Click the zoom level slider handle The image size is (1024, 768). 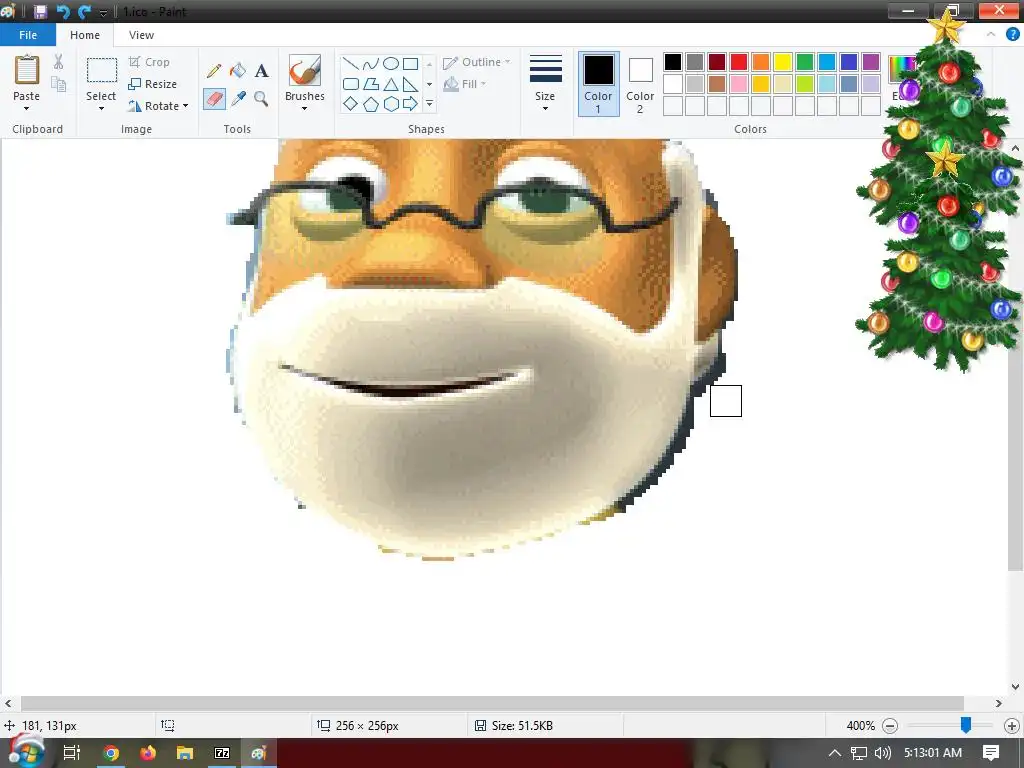tap(965, 724)
